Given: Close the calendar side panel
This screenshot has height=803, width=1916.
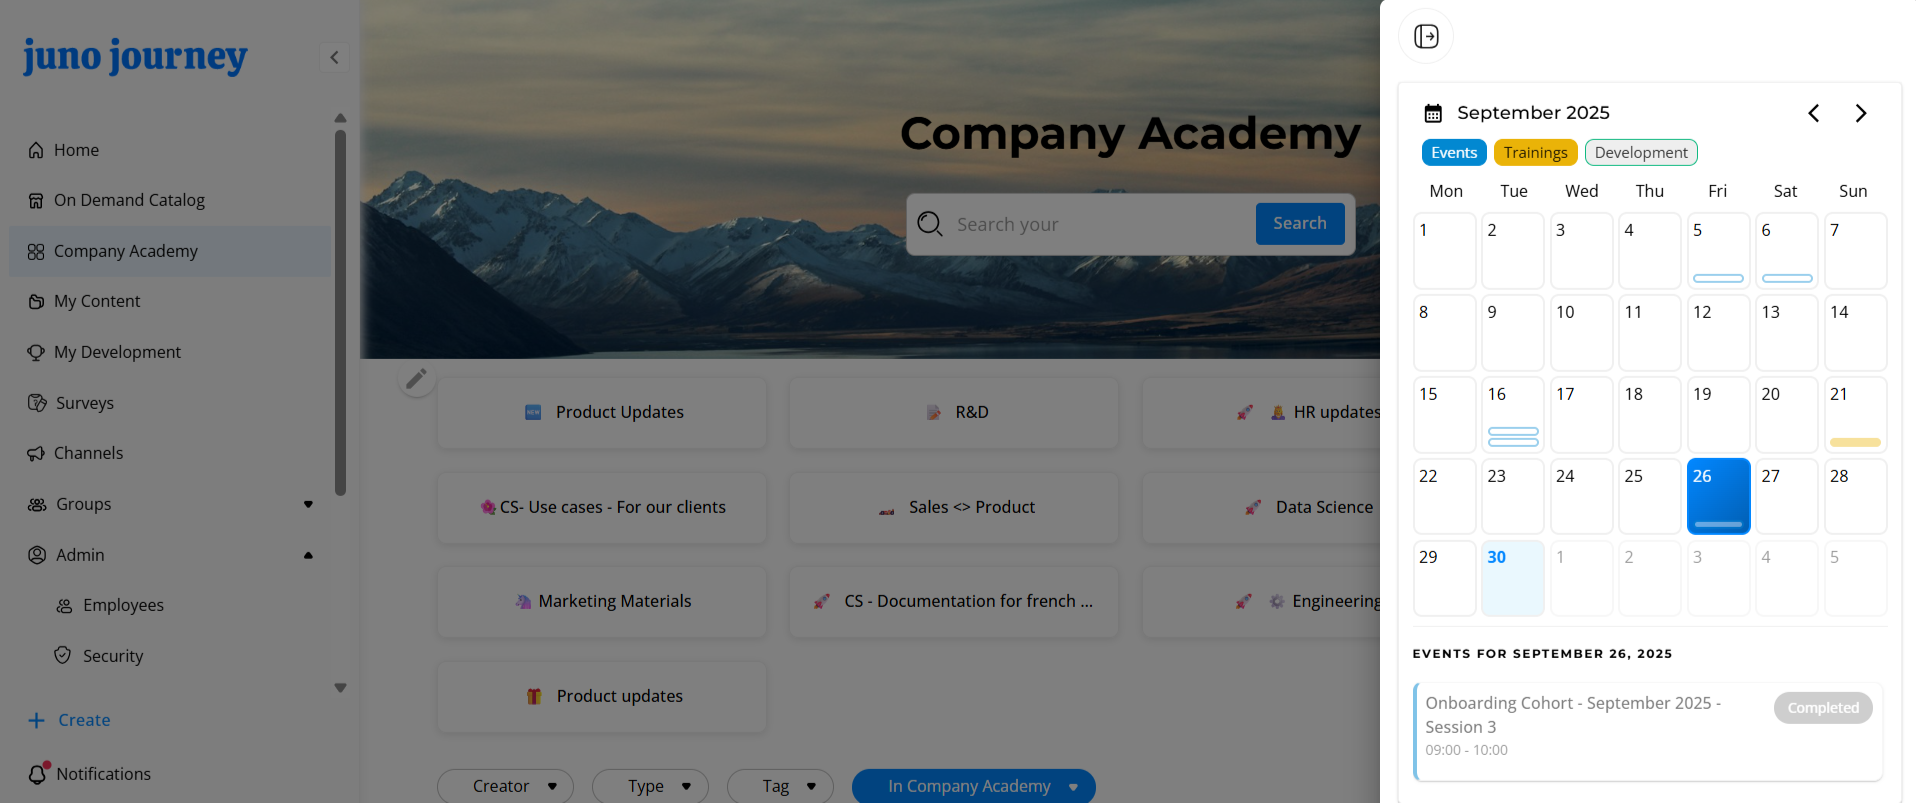Looking at the screenshot, I should click(x=1426, y=37).
